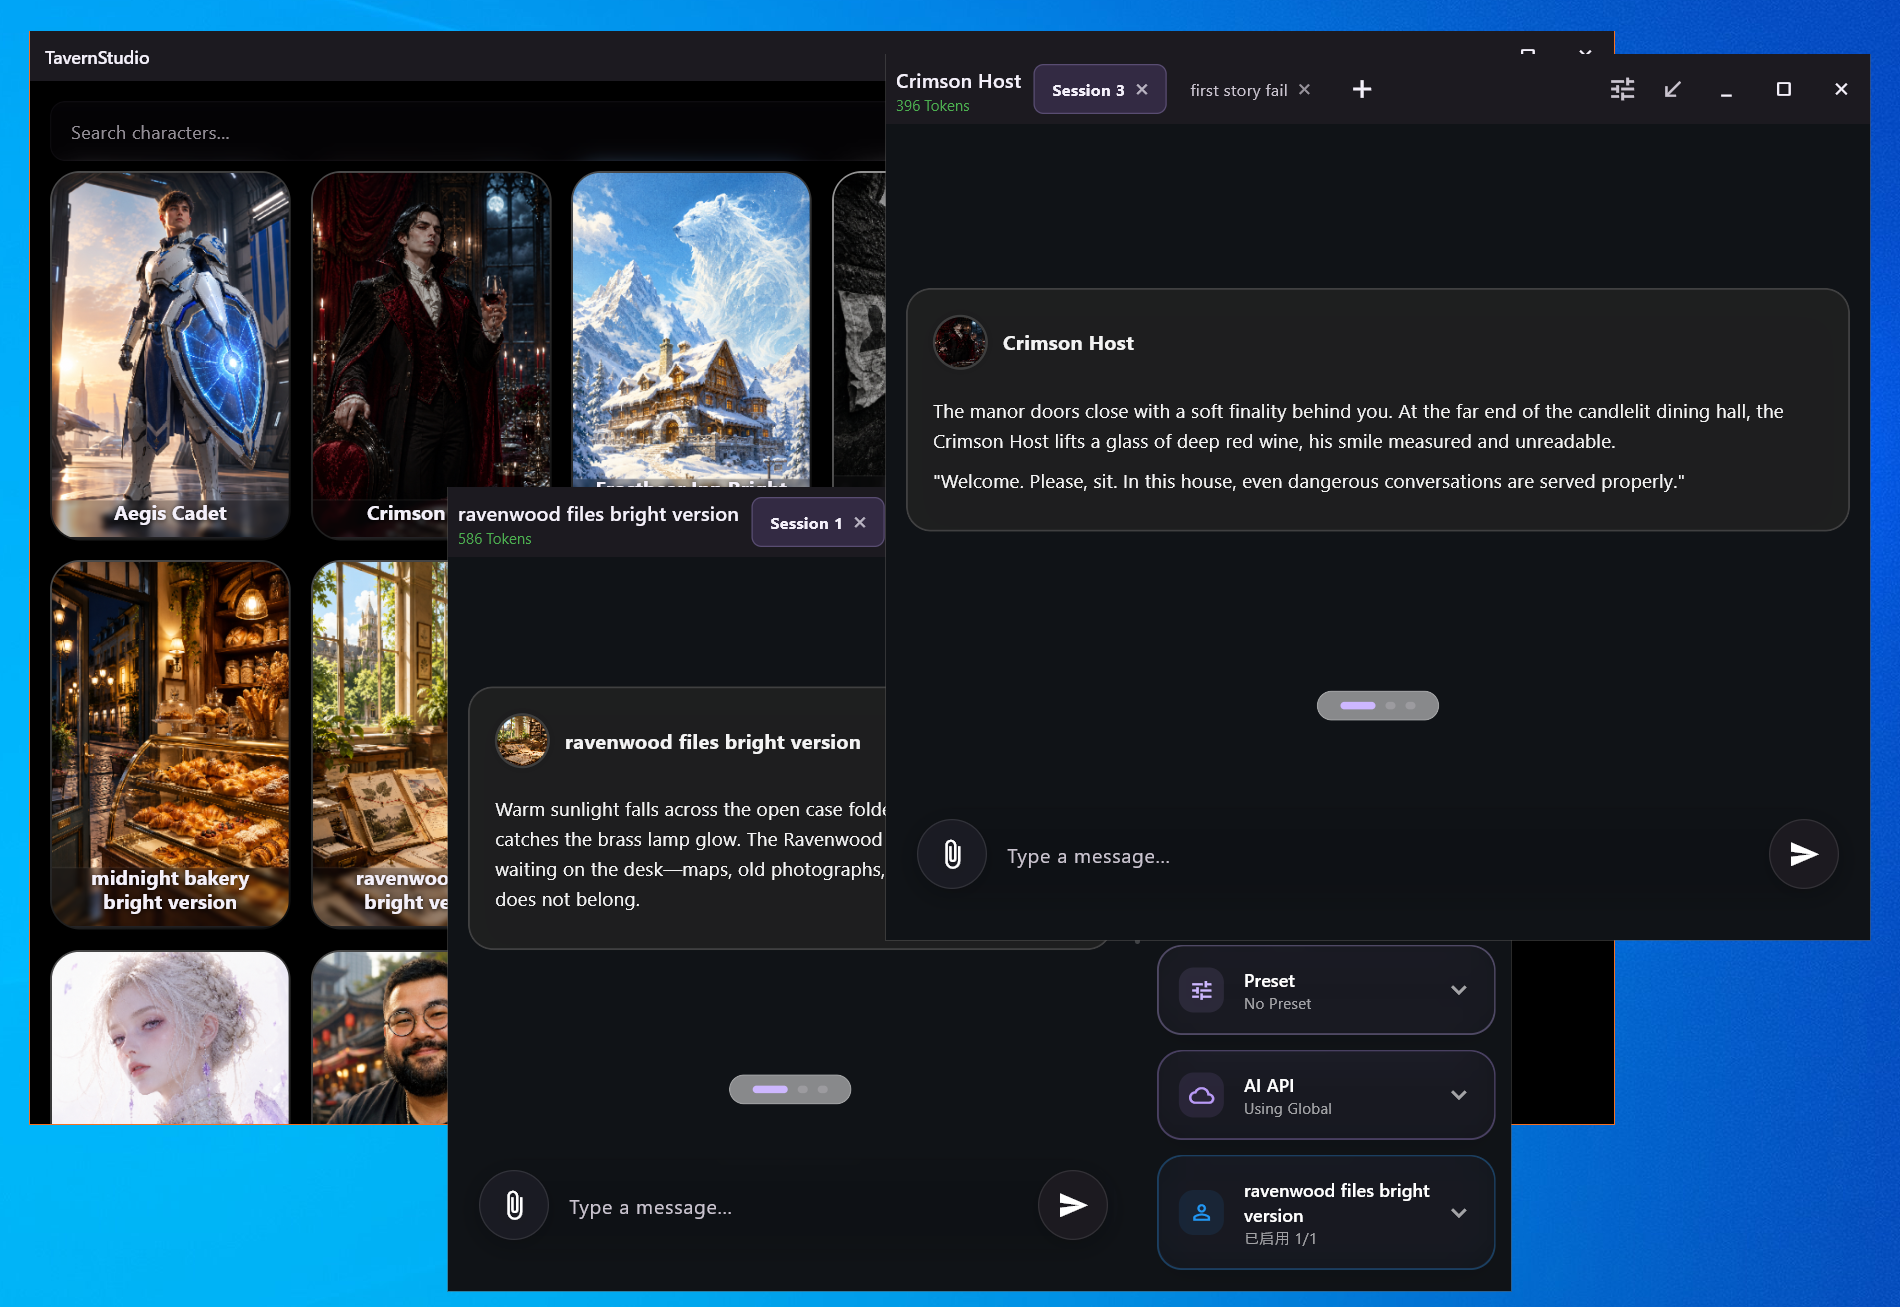Open the Crimson Host character card
This screenshot has height=1307, width=1900.
click(430, 330)
